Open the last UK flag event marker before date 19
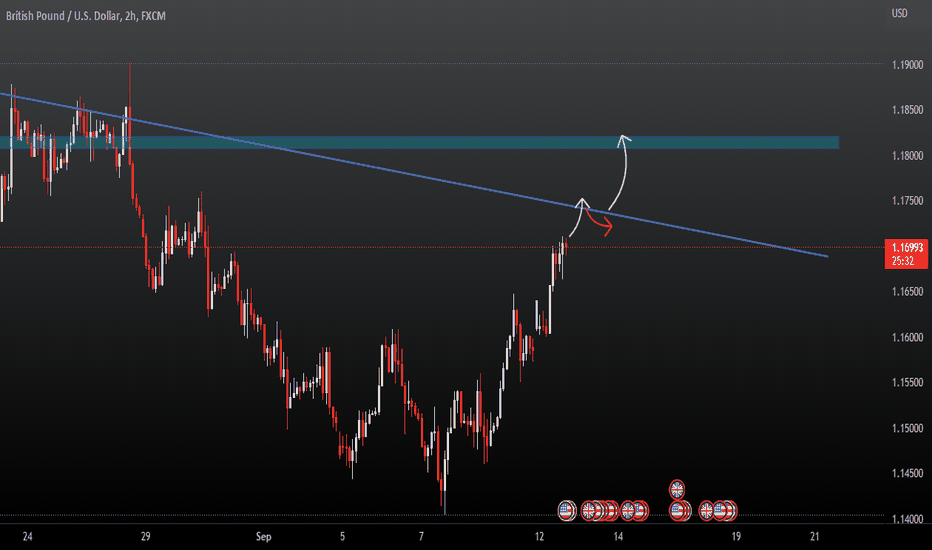Viewport: 932px width, 550px height. [x=706, y=510]
